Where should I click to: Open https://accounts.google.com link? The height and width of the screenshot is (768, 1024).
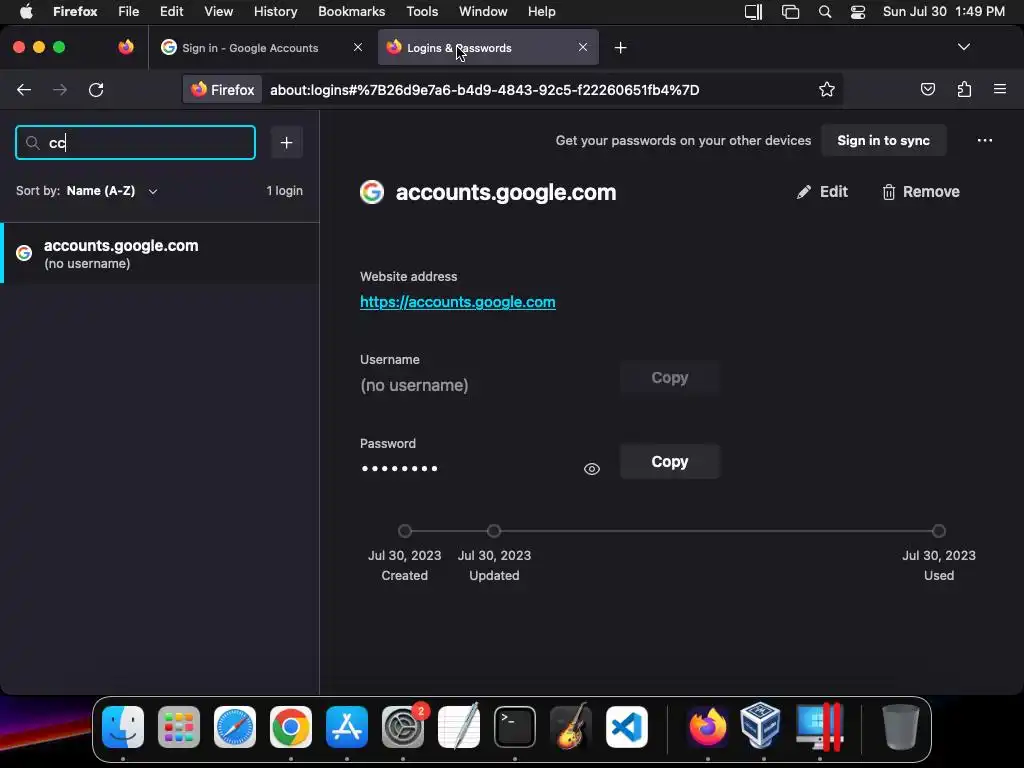click(458, 302)
